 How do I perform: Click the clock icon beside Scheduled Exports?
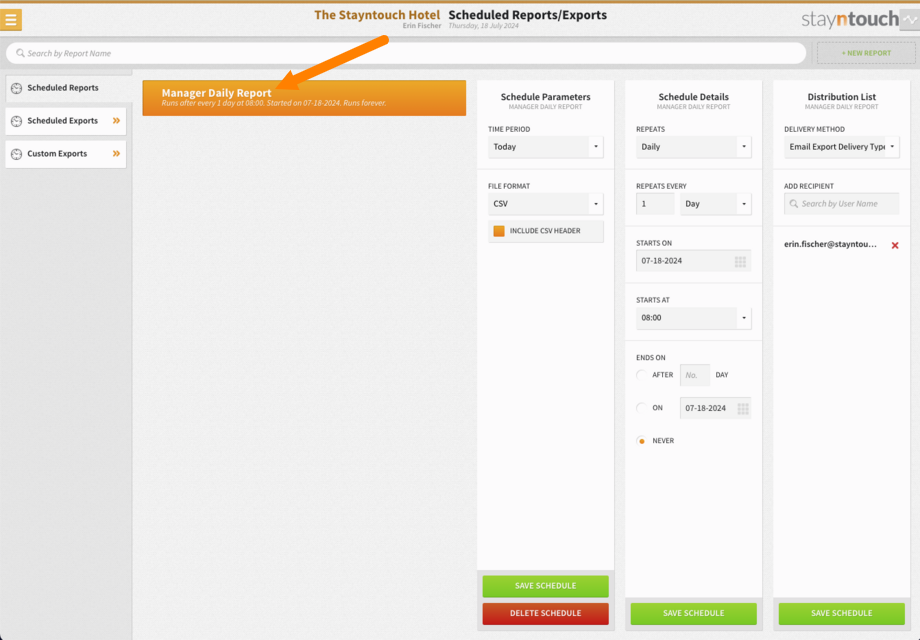[16, 121]
